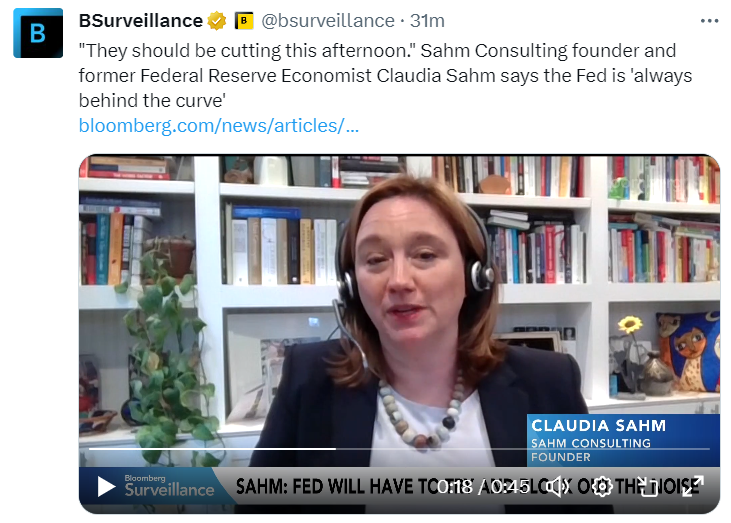Image resolution: width=731 pixels, height=523 pixels.
Task: Click the BSurveillance profile avatar
Action: click(x=38, y=33)
